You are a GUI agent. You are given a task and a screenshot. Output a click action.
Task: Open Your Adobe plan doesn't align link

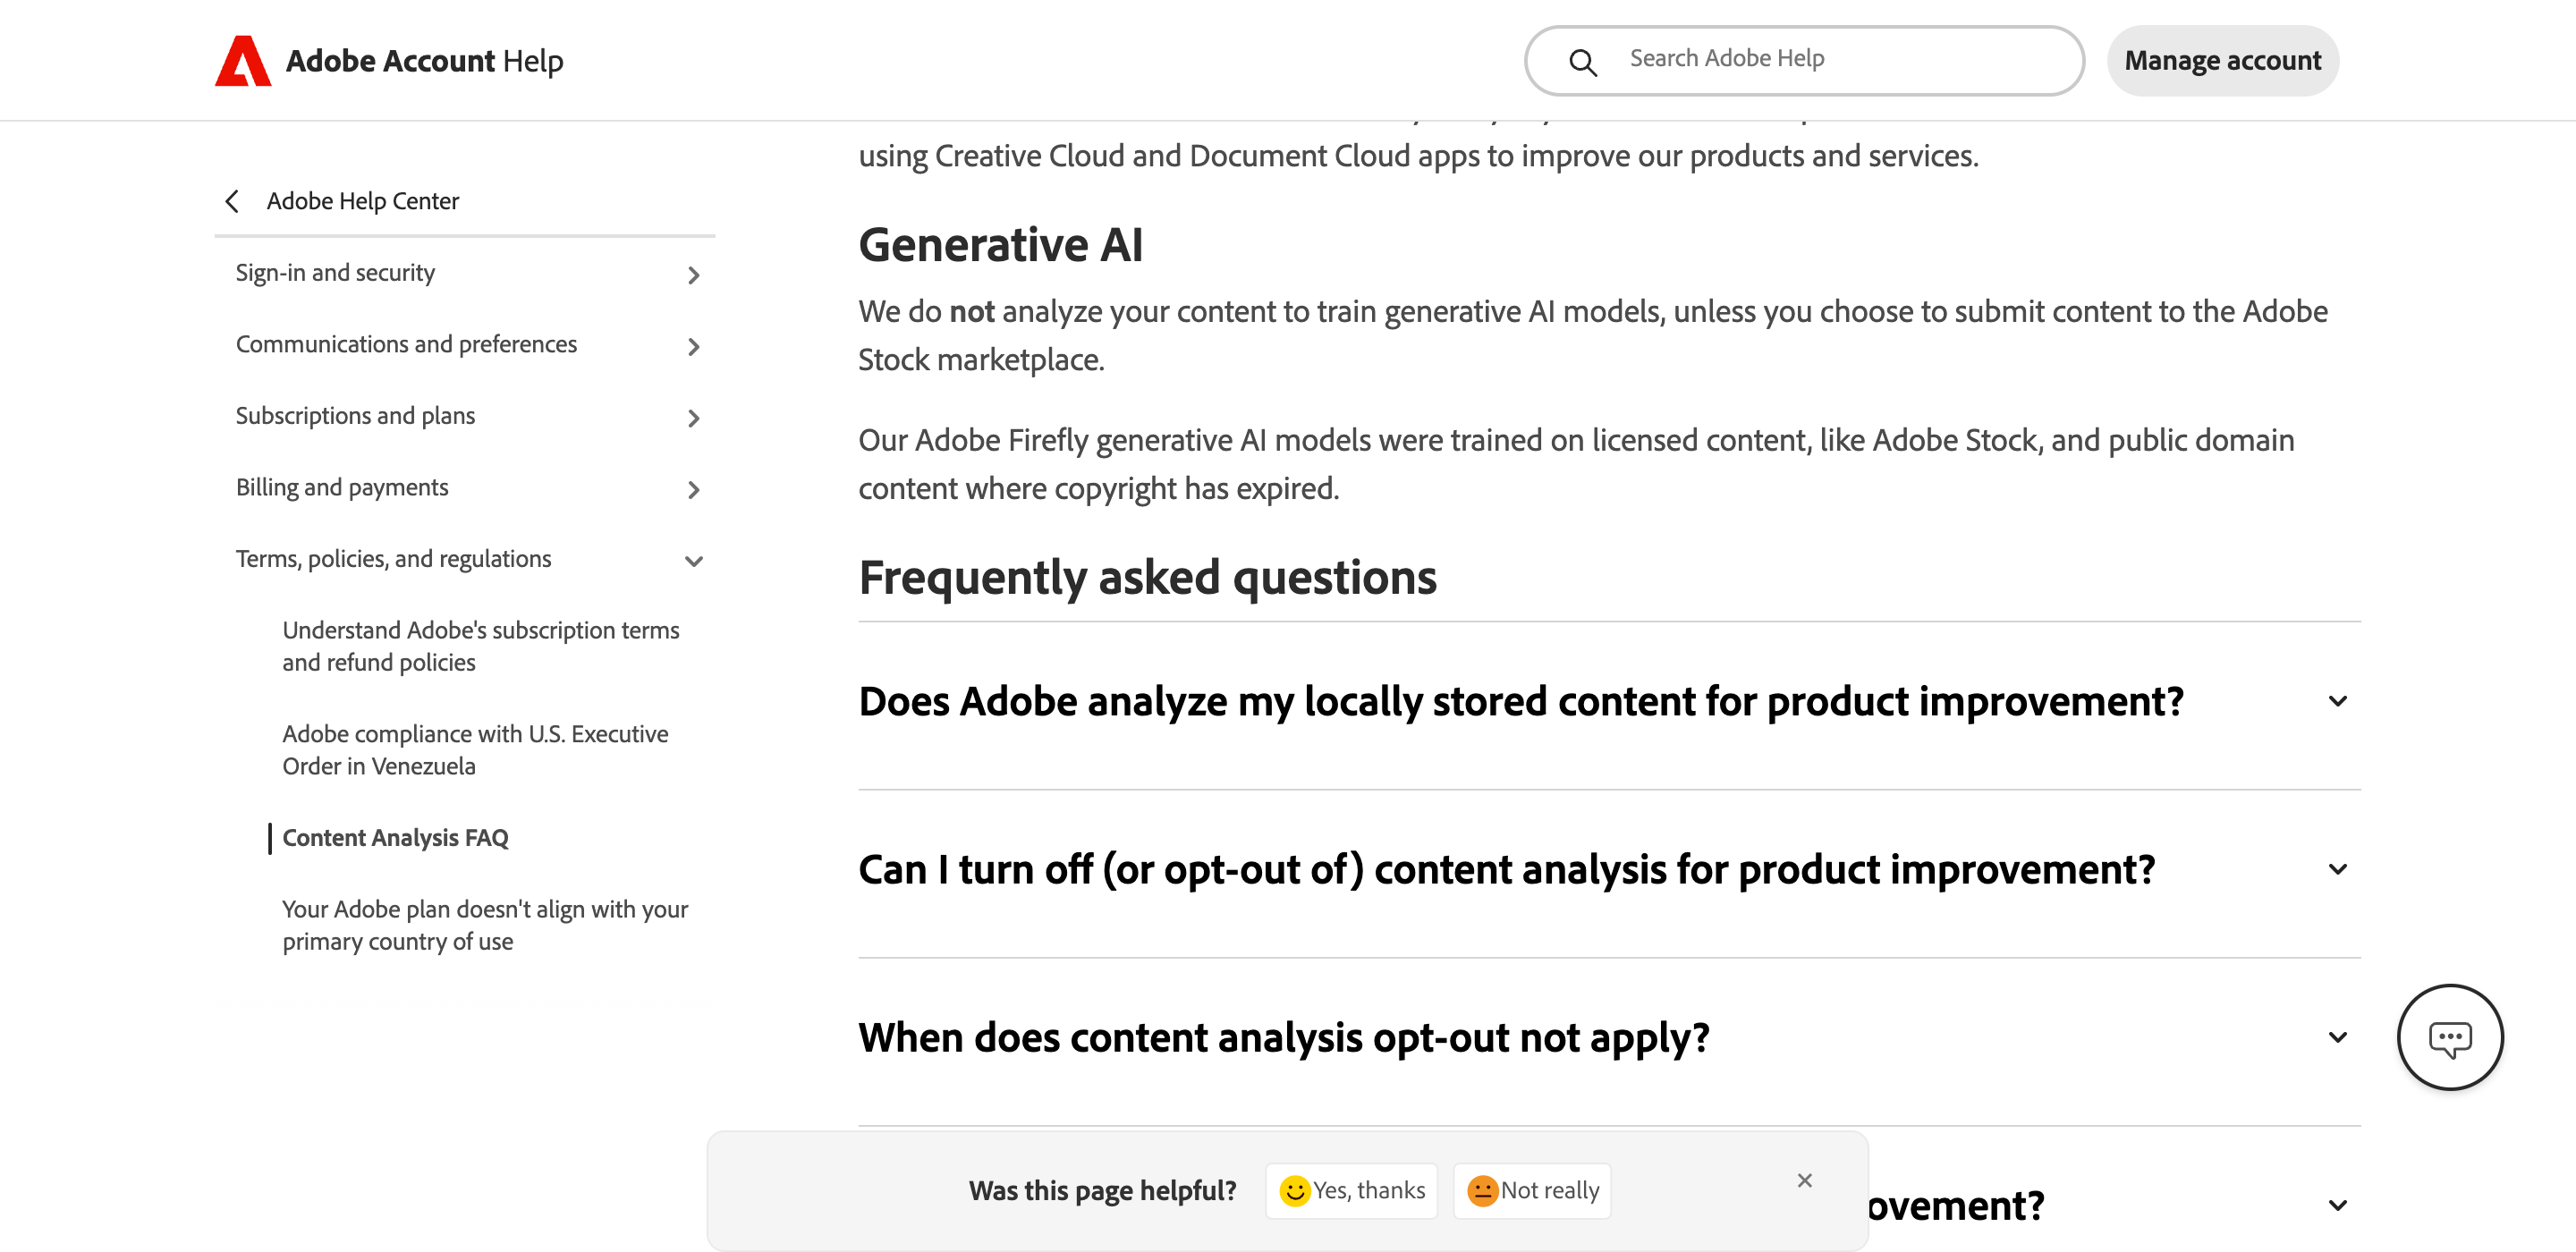pyautogui.click(x=485, y=925)
